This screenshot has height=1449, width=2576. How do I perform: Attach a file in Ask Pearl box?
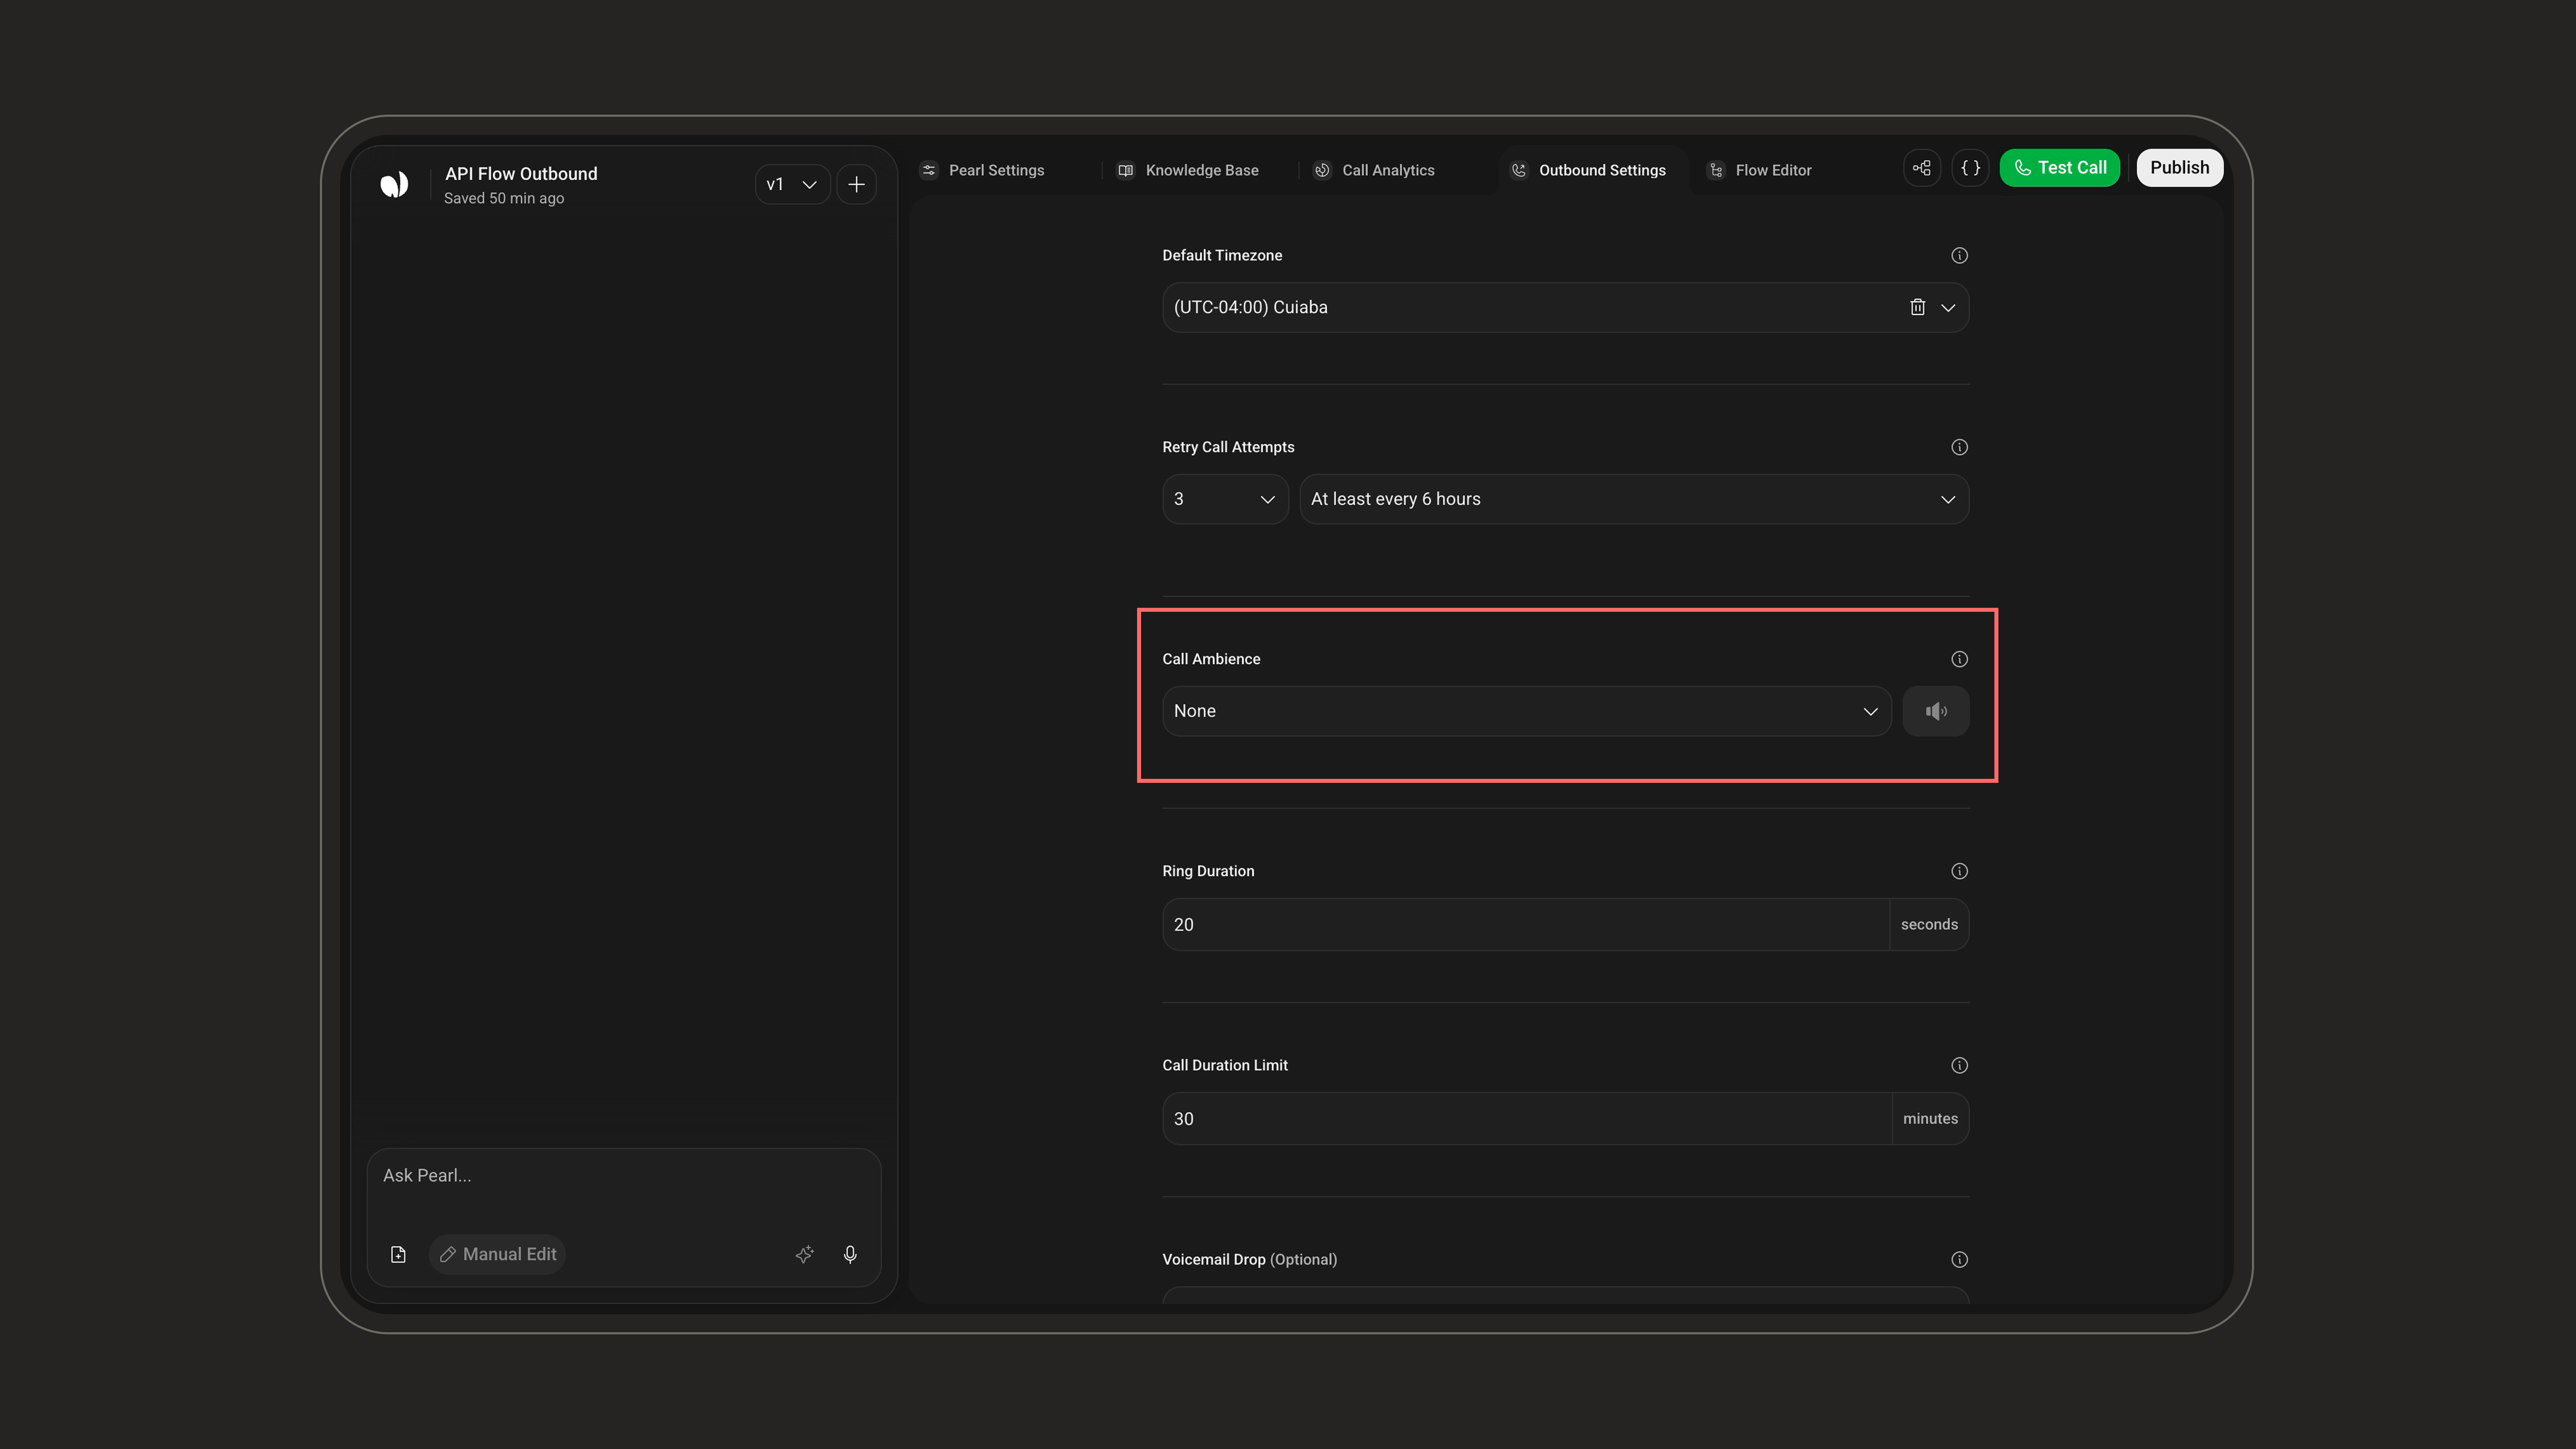tap(398, 1254)
